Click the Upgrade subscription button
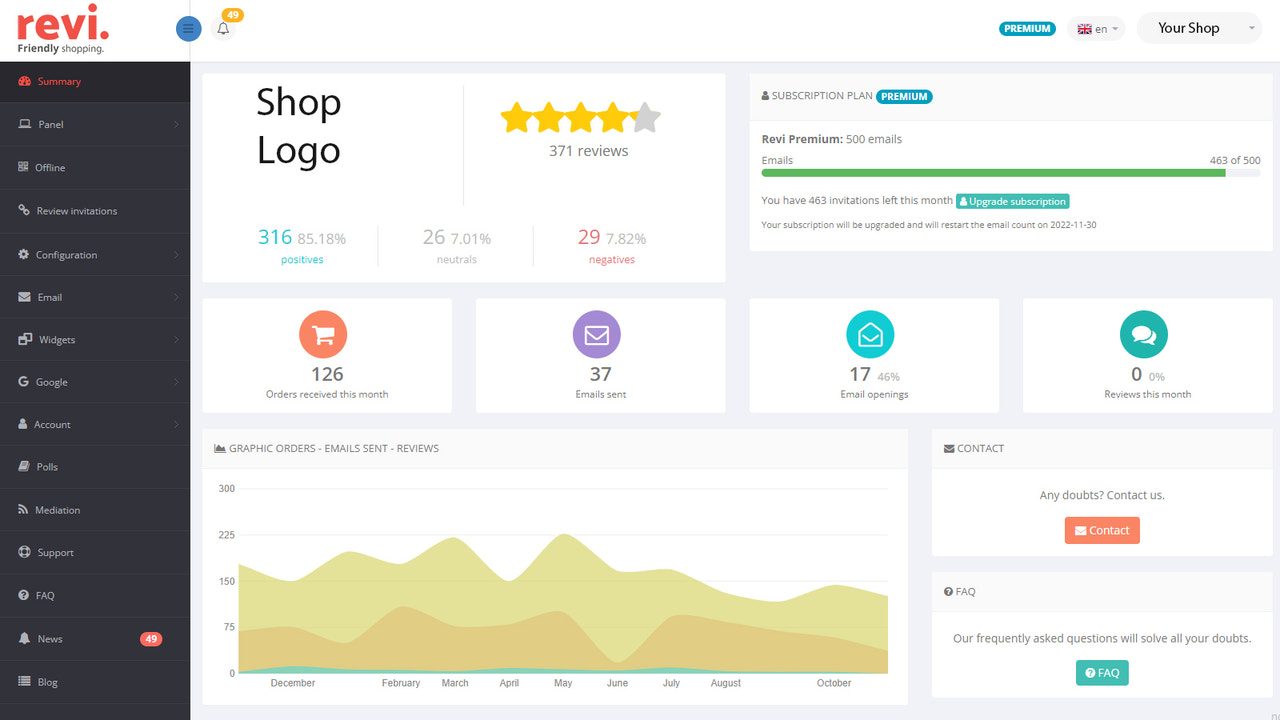The height and width of the screenshot is (720, 1280). click(1013, 201)
